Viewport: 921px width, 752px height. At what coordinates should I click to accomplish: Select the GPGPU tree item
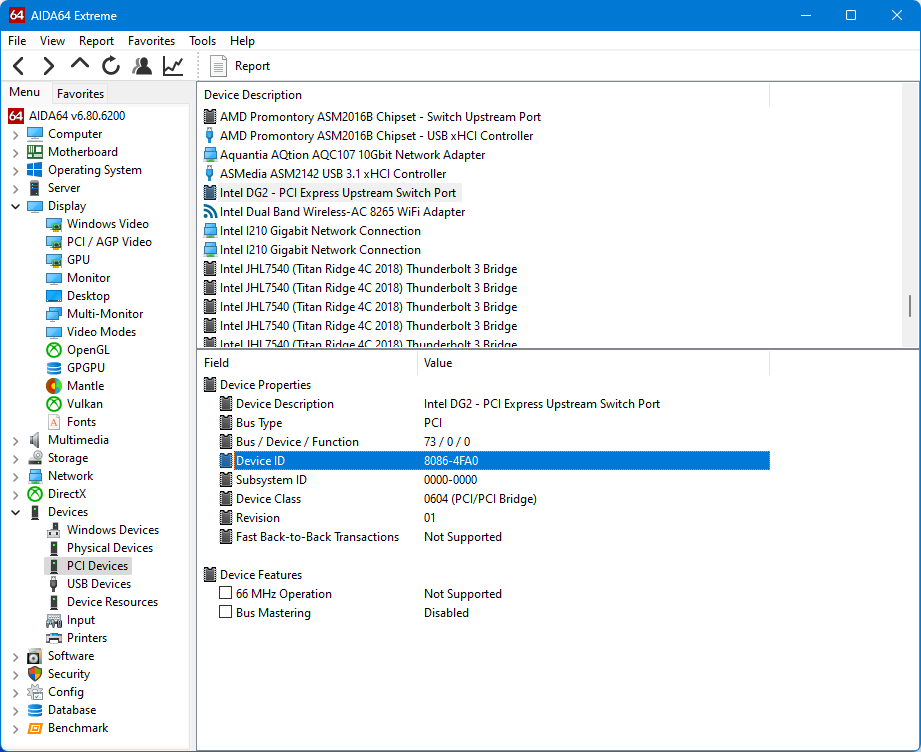pyautogui.click(x=85, y=368)
